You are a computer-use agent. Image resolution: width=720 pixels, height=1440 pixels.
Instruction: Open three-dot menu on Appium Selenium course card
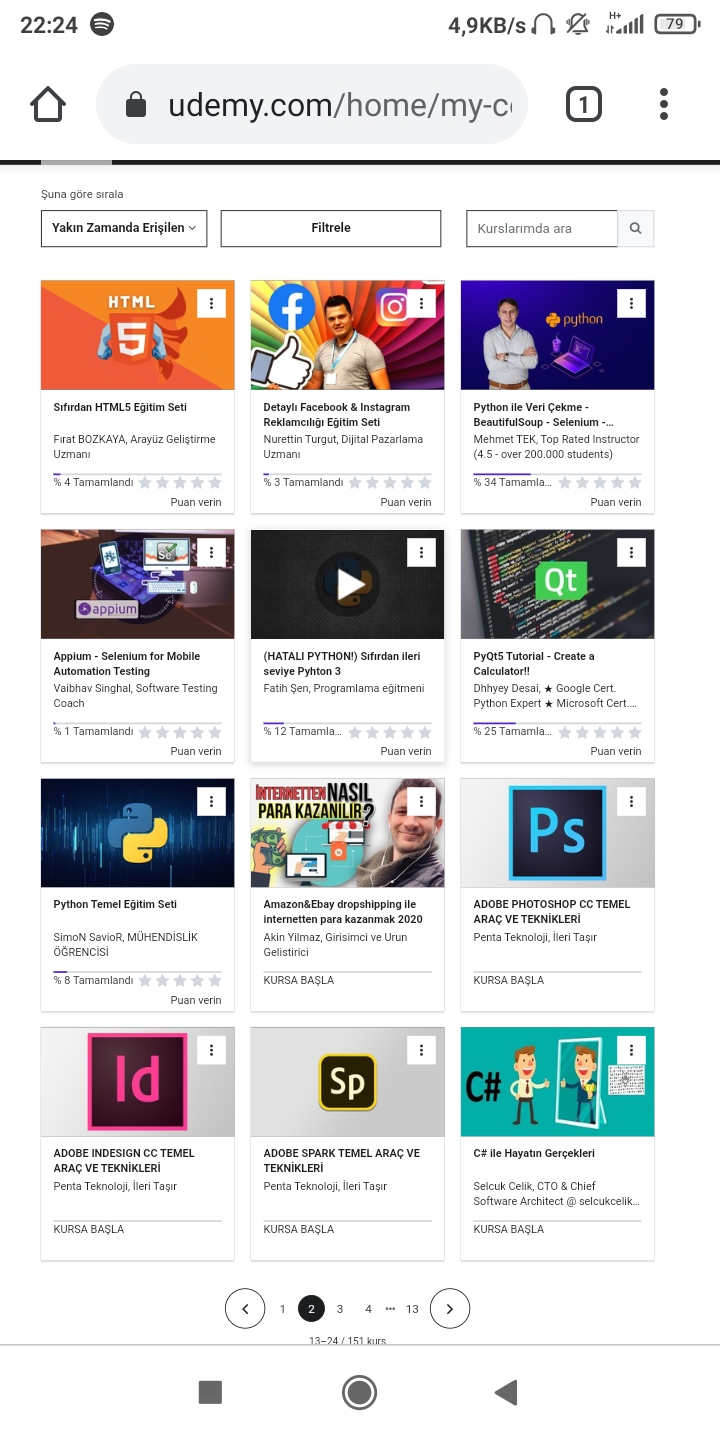click(x=211, y=552)
